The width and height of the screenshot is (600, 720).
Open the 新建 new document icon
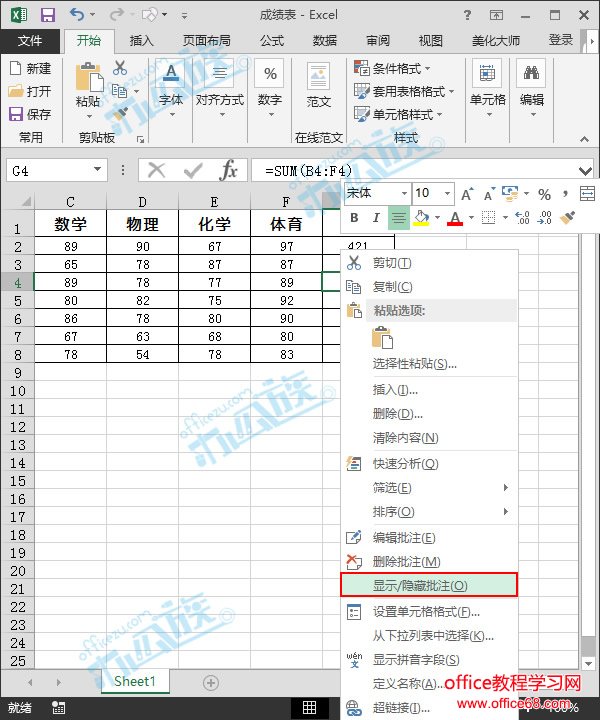16,68
